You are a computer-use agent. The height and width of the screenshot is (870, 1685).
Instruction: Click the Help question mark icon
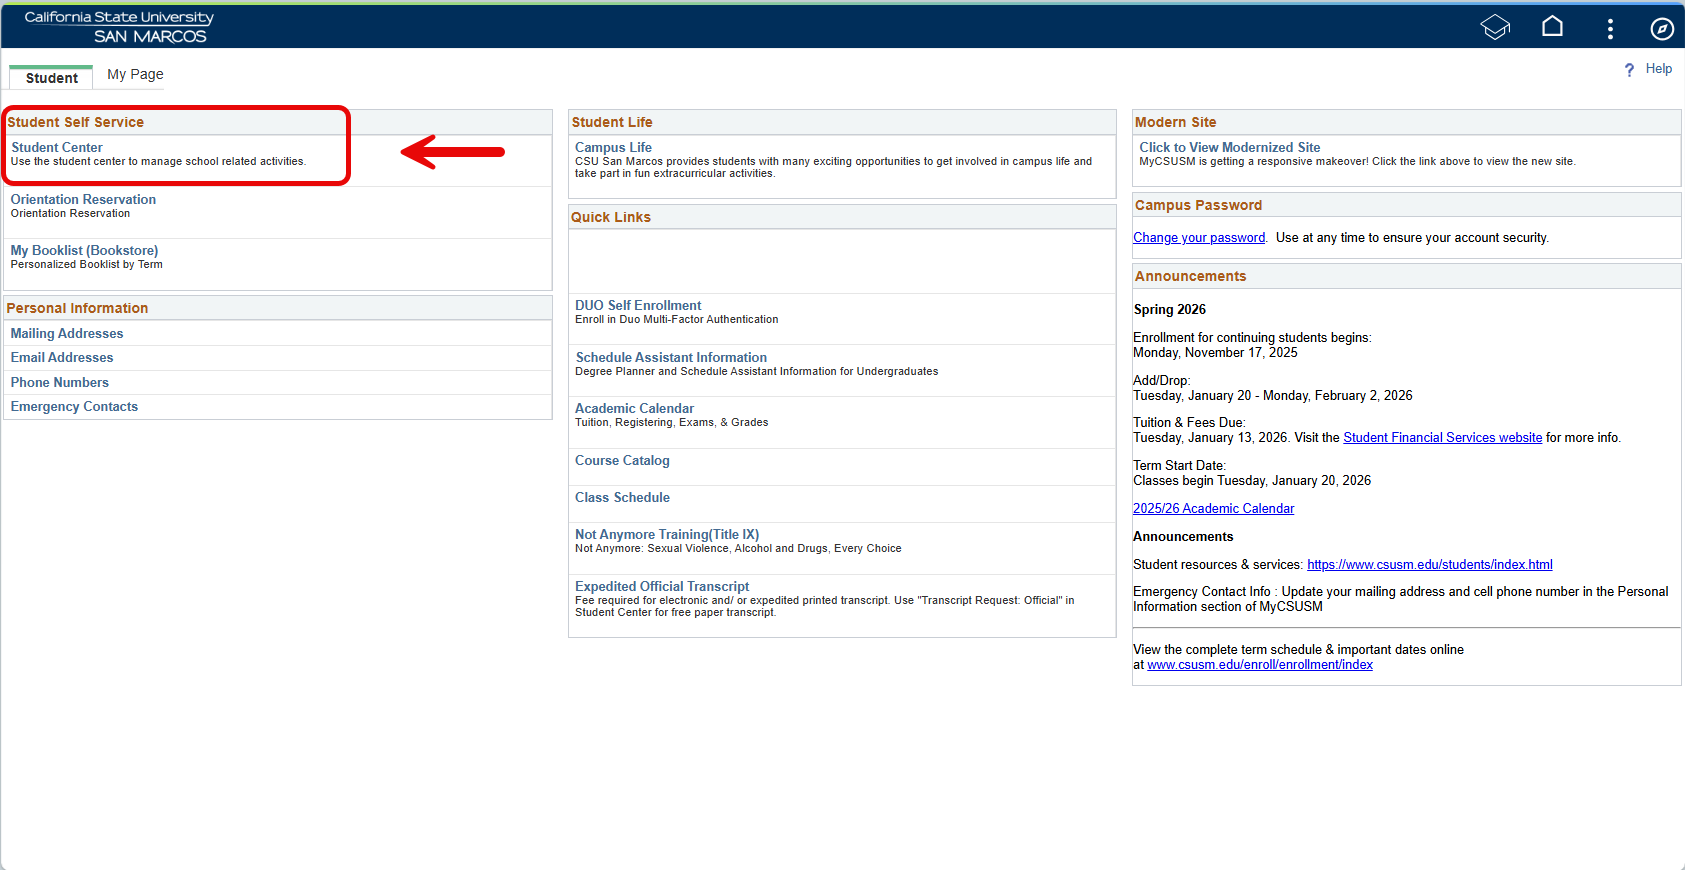point(1629,70)
